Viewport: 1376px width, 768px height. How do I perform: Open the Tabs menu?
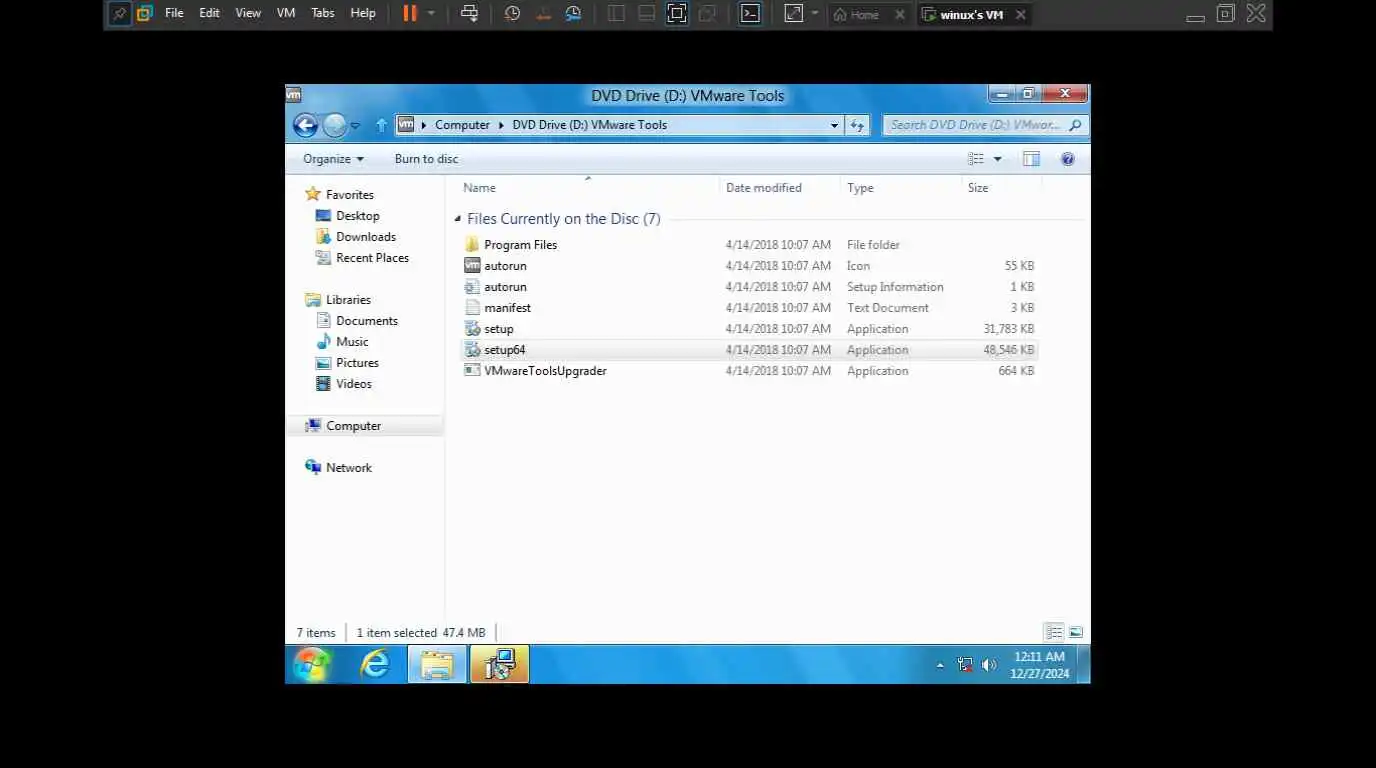click(x=323, y=13)
